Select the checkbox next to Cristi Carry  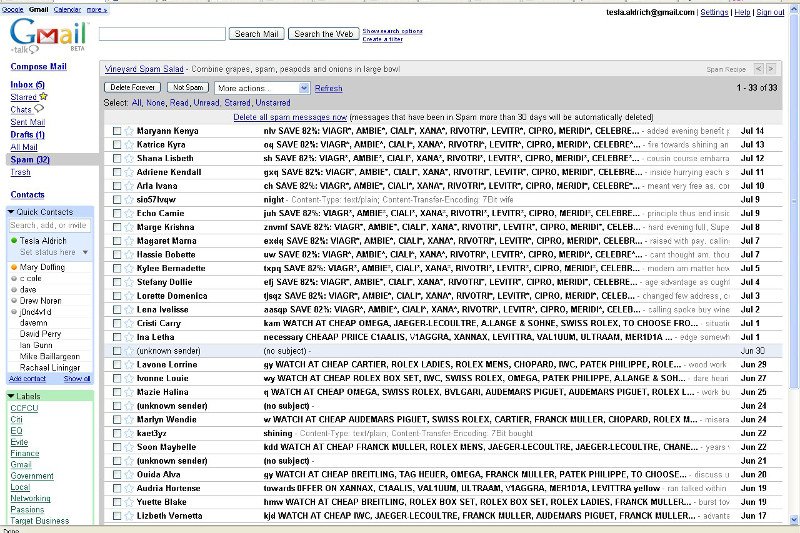click(116, 323)
